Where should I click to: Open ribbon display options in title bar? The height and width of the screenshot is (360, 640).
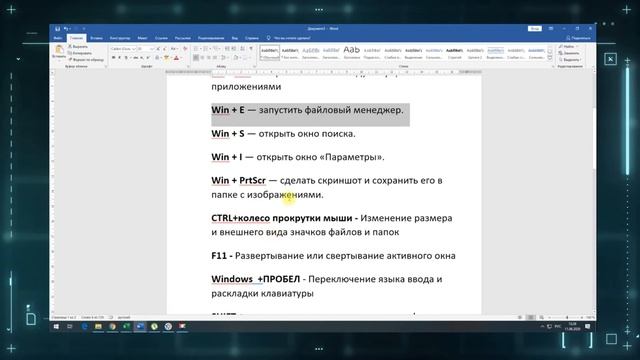tap(551, 29)
